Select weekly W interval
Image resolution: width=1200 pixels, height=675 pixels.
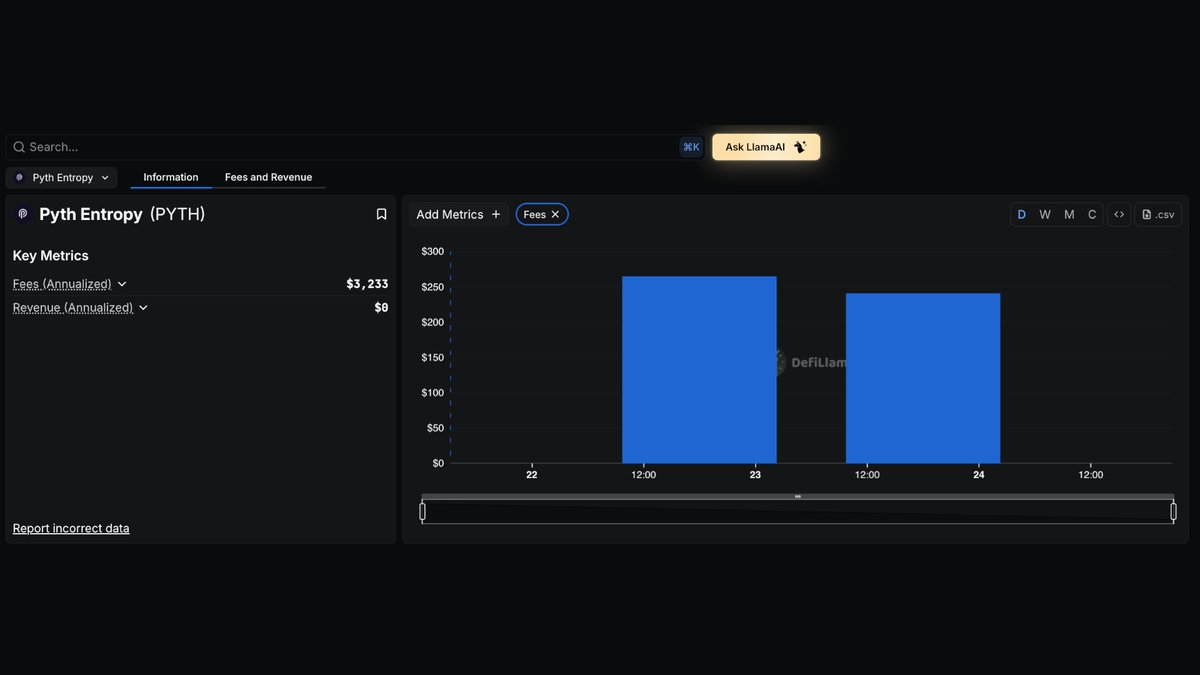1045,214
